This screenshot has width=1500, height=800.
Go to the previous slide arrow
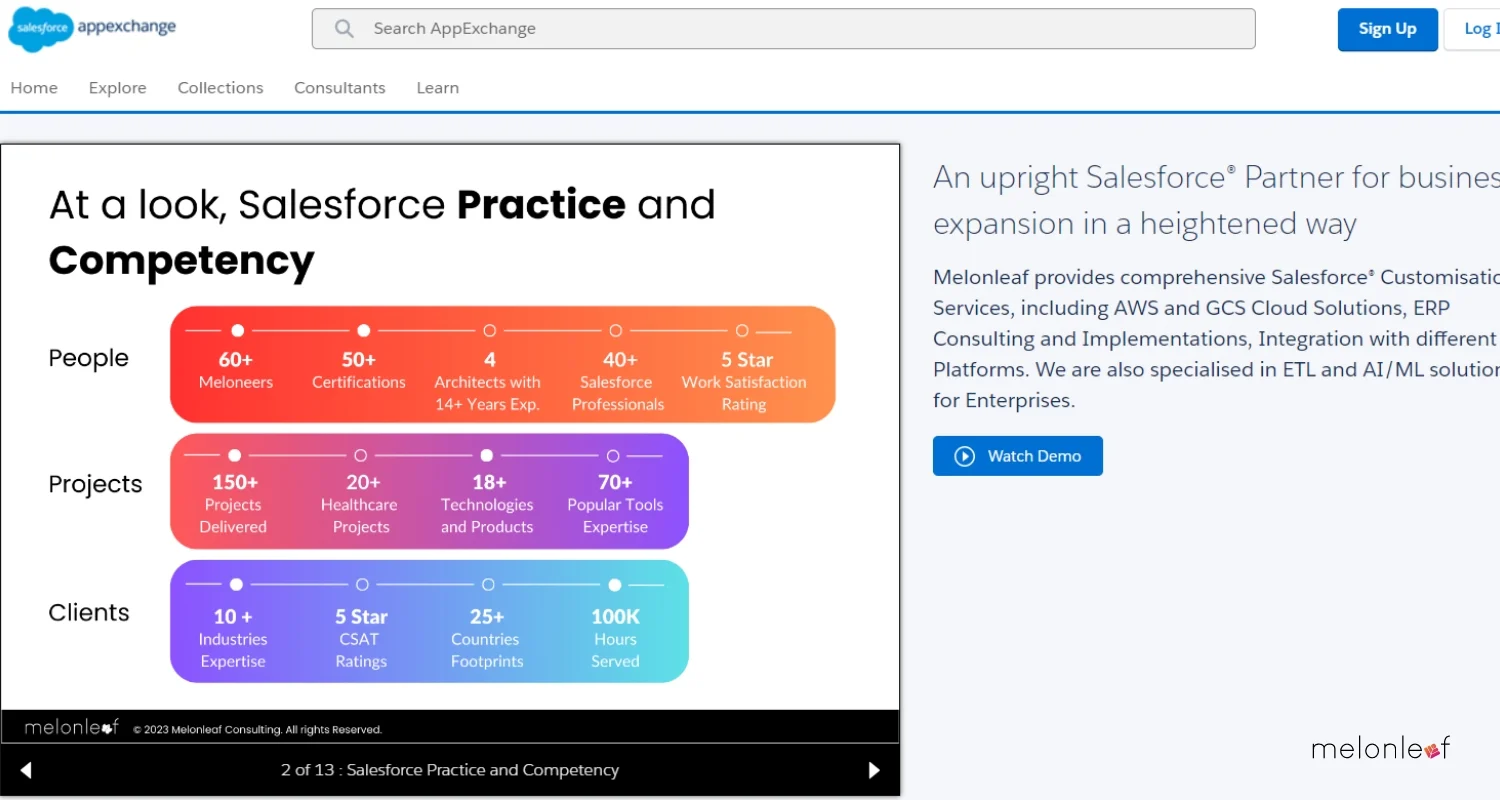27,770
